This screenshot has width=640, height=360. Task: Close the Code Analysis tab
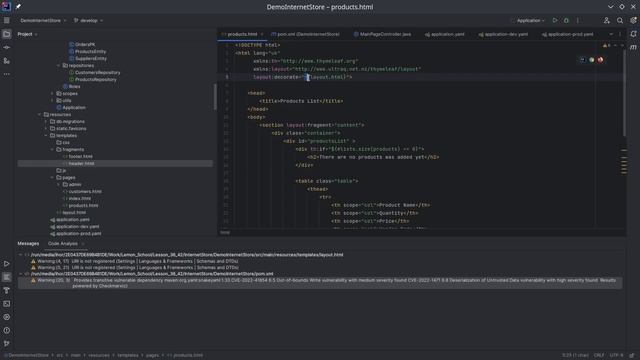[83, 244]
